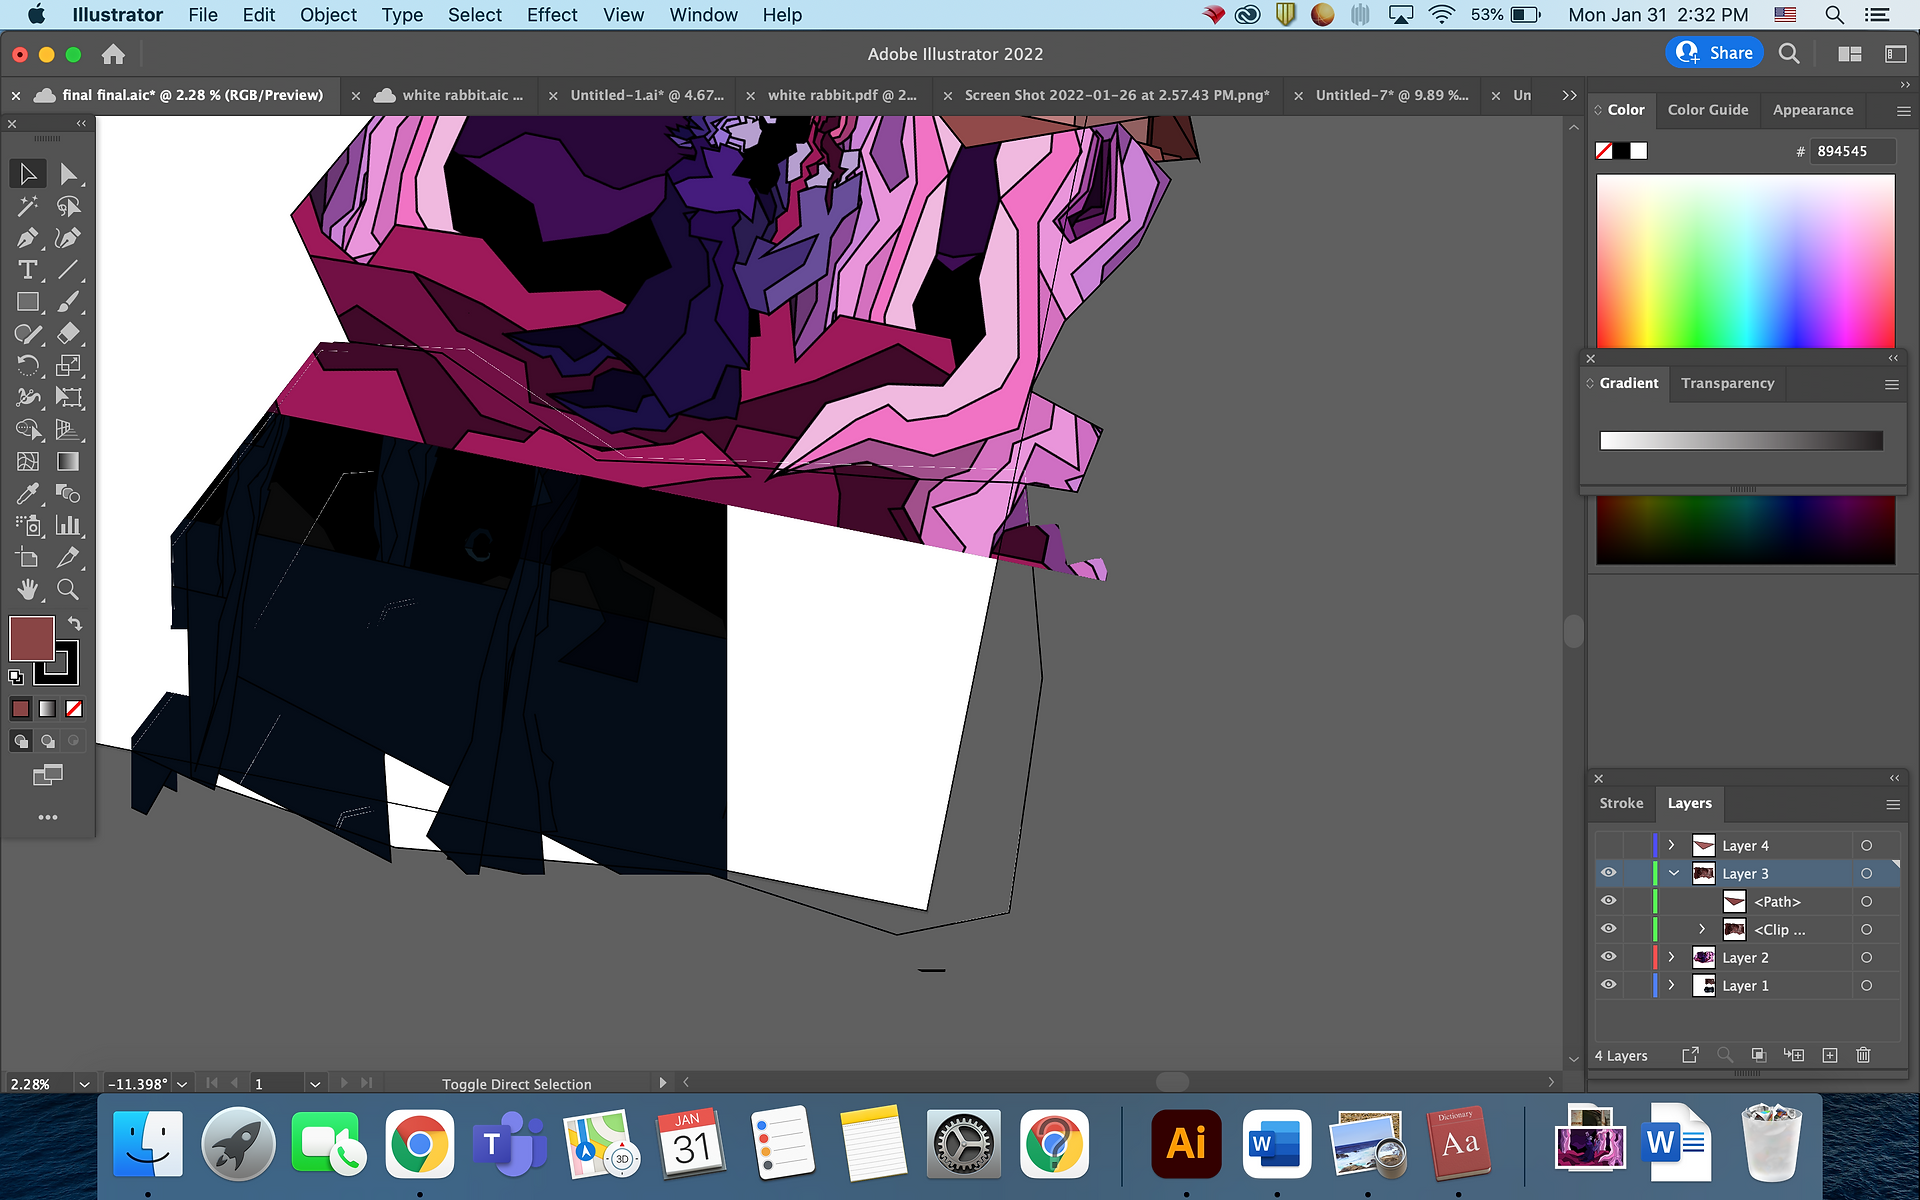Viewport: 1920px width, 1200px height.
Task: Switch to white rabbit.pdf document tab
Action: point(842,95)
